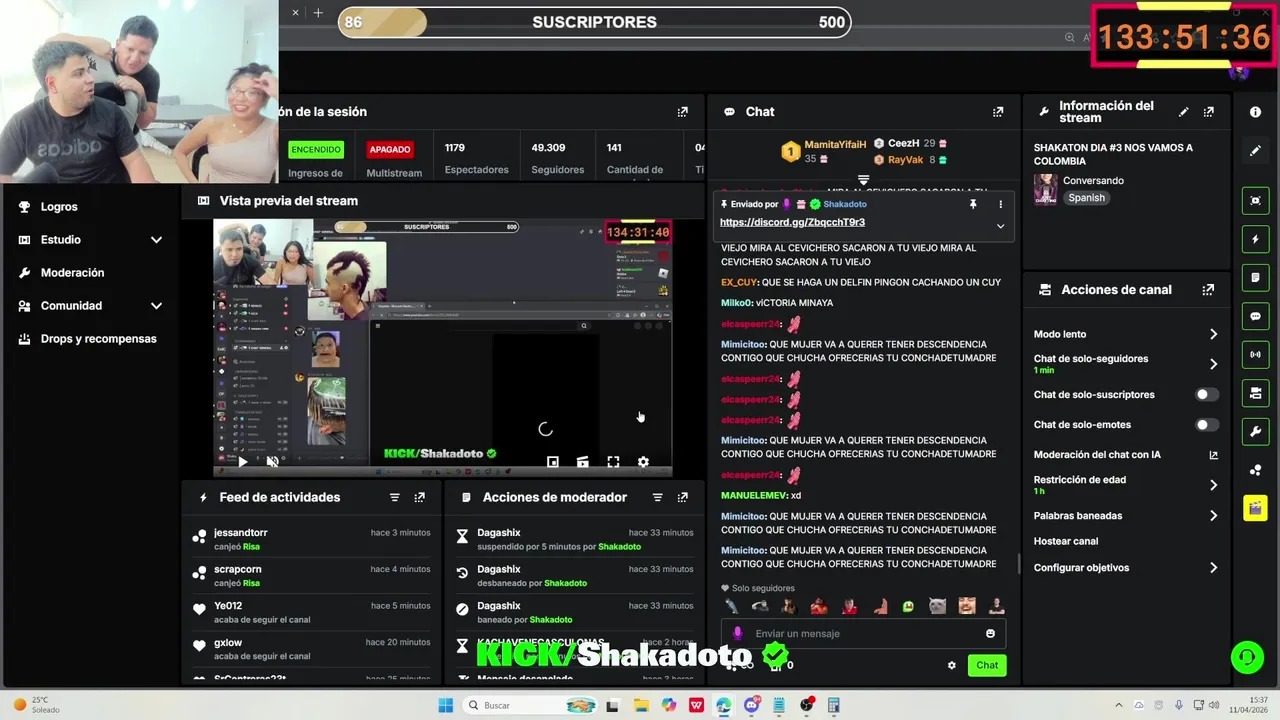
Task: Toggle the wrench stream info sidebar icon
Action: (x=1255, y=431)
